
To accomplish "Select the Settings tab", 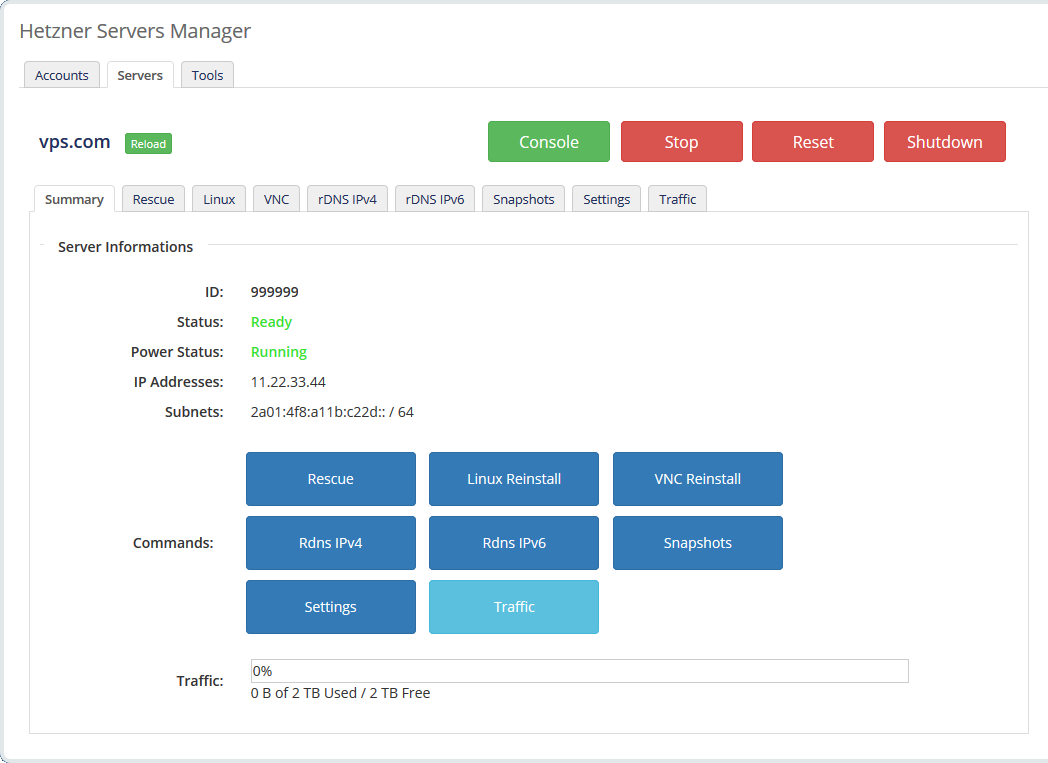I will click(x=606, y=198).
